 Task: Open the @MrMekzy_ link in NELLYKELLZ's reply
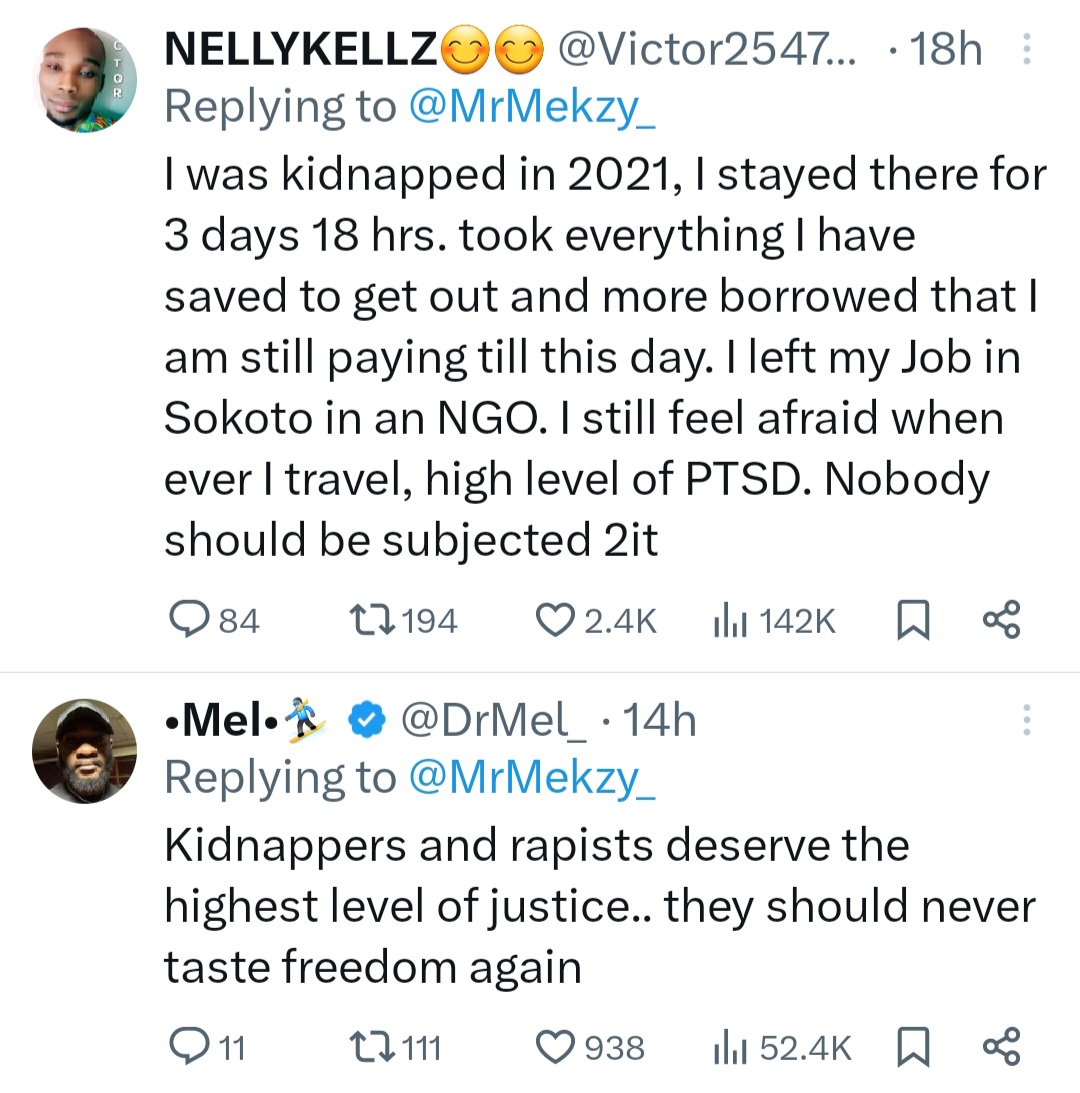532,107
